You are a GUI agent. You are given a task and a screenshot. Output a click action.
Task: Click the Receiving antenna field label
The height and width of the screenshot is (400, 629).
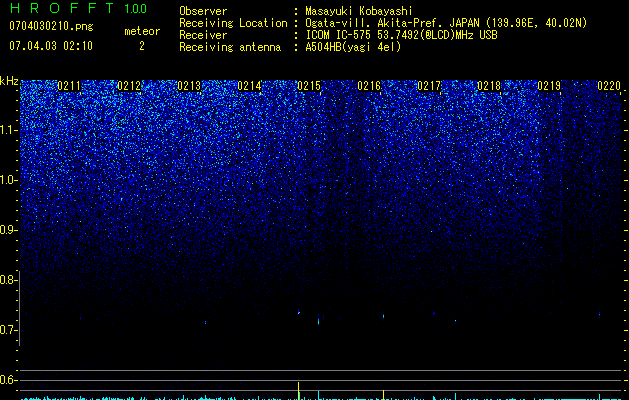click(230, 47)
